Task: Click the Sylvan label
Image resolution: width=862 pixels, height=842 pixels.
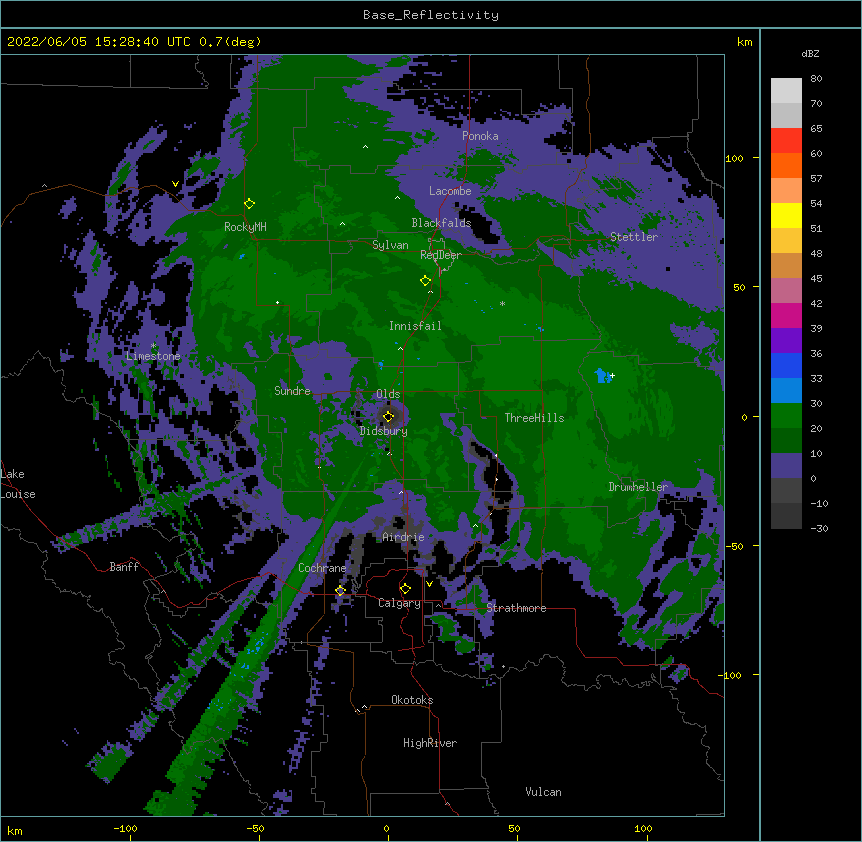Action: [390, 245]
